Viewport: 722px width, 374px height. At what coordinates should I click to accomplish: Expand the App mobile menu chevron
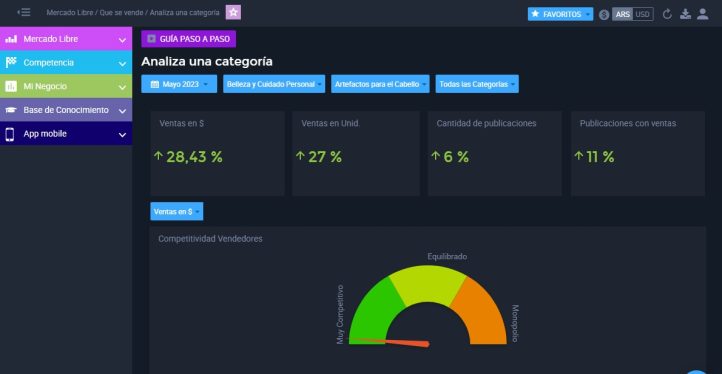pos(122,134)
